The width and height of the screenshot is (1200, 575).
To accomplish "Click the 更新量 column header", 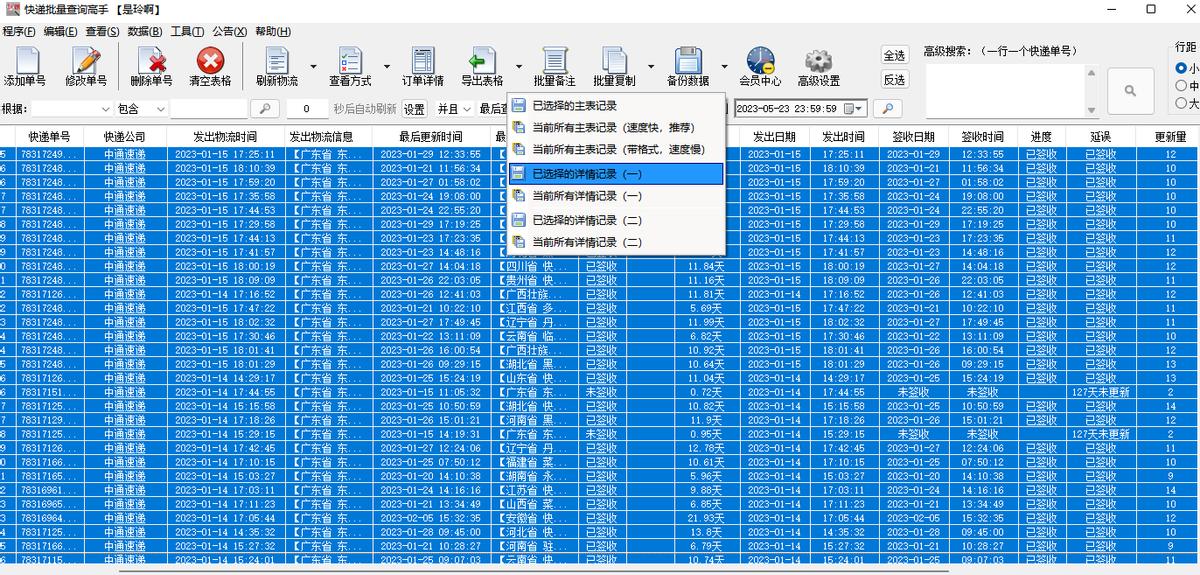I will 1170,136.
